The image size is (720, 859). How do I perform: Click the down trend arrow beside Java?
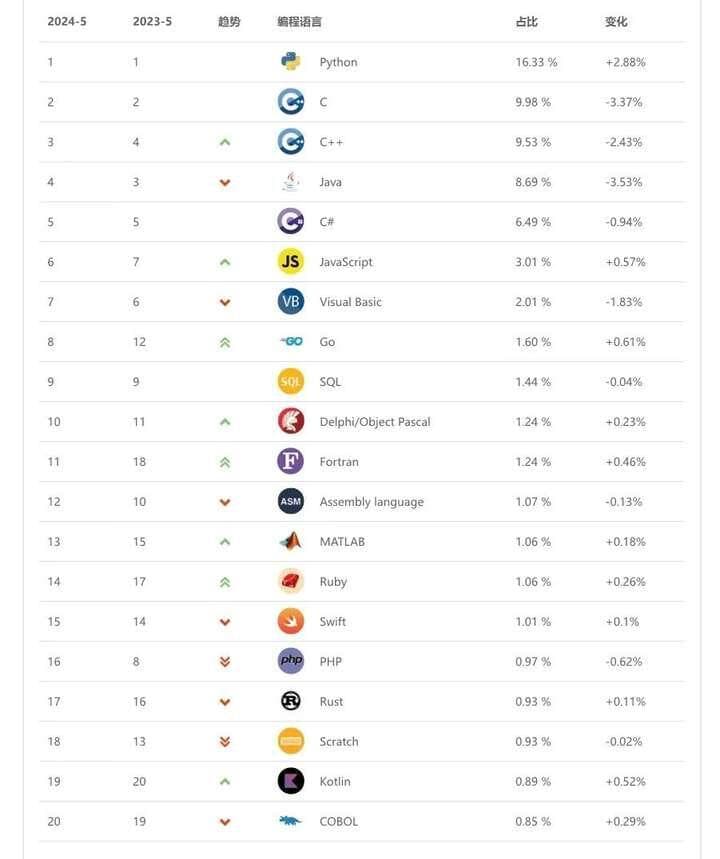pos(225,182)
